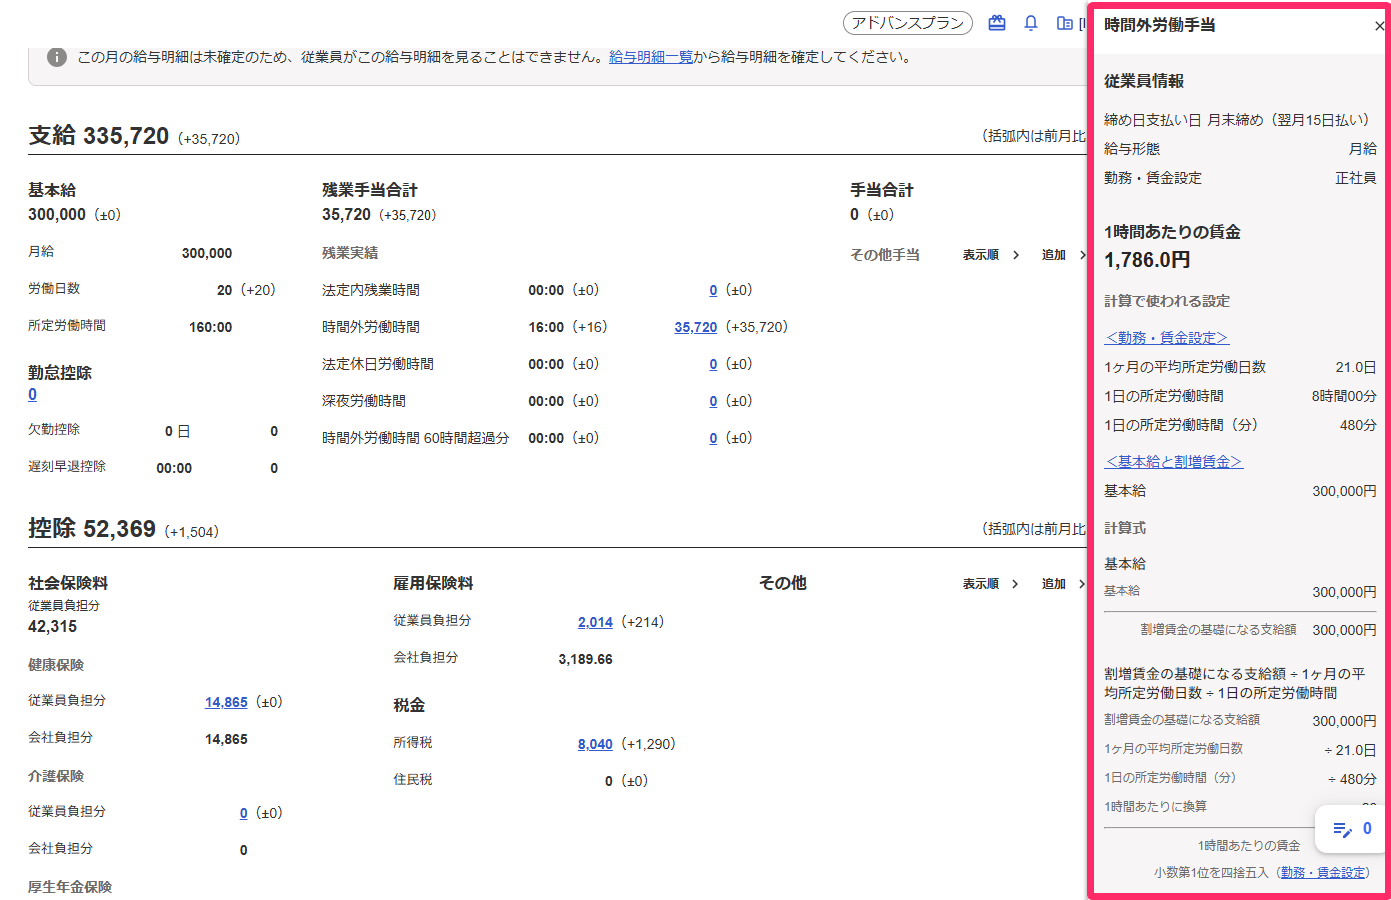1391x900 pixels.
Task: Click 雇用保険料 会社負担分 value 3,189.66
Action: pos(585,659)
